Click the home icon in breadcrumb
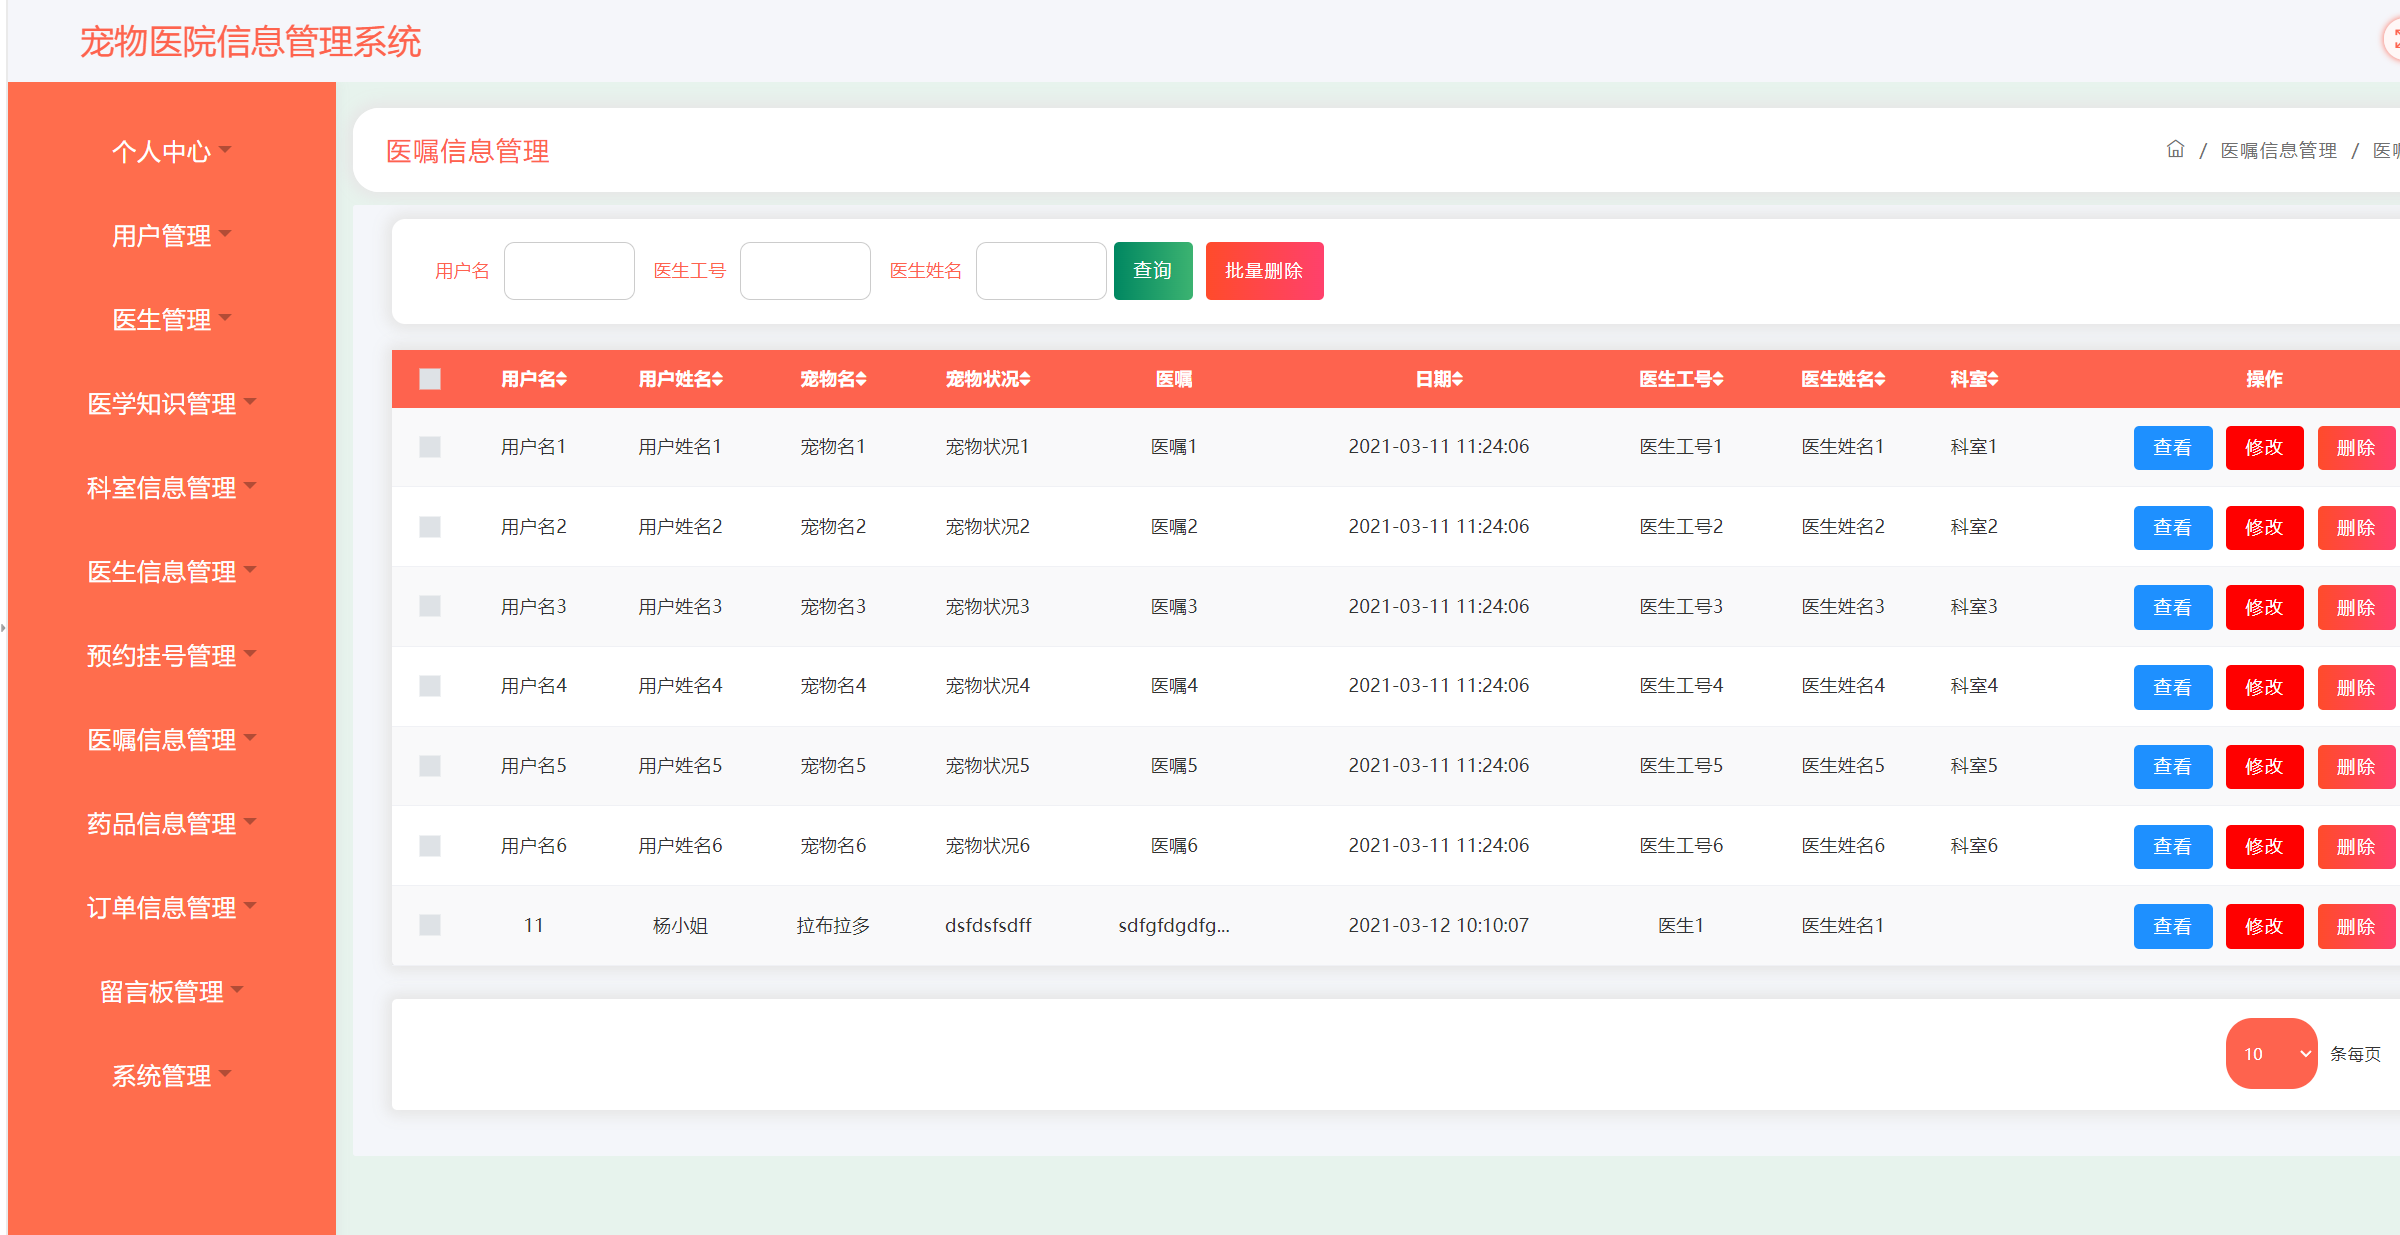2400x1235 pixels. pyautogui.click(x=2175, y=150)
